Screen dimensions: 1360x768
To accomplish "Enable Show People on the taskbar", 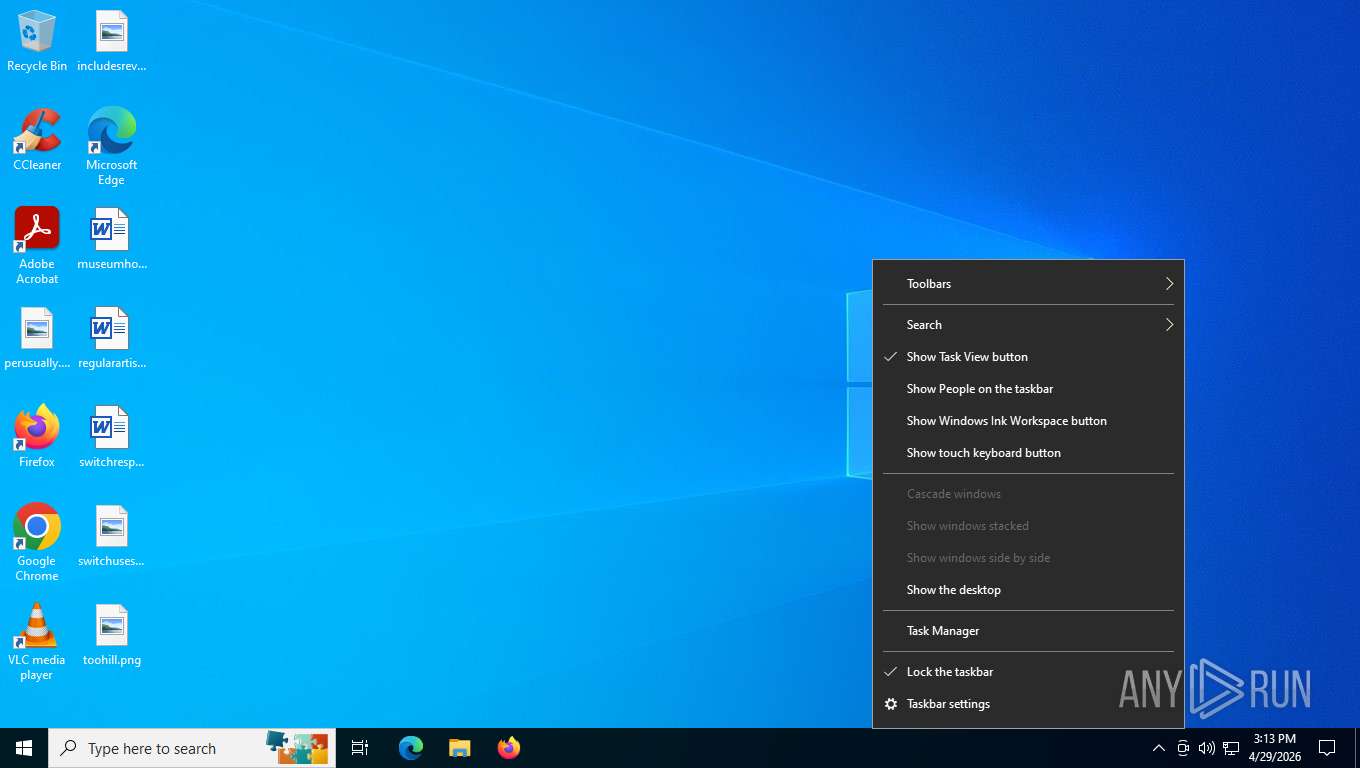I will pos(1028,389).
